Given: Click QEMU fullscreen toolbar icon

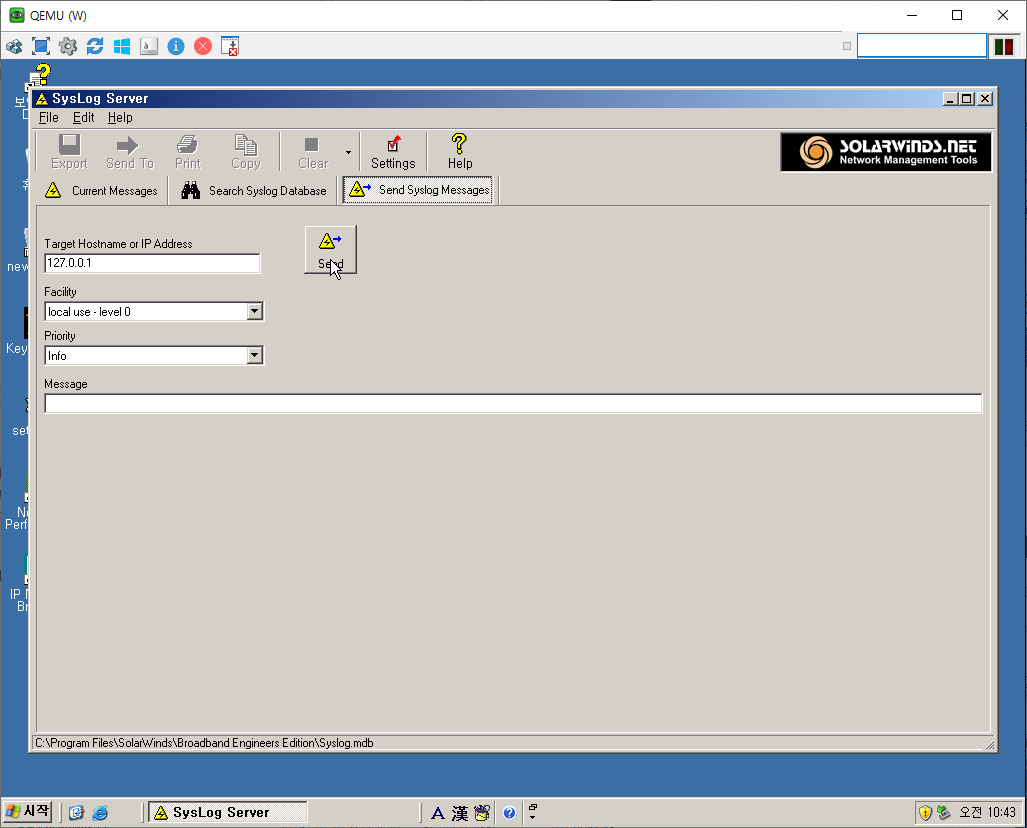Looking at the screenshot, I should pyautogui.click(x=41, y=46).
